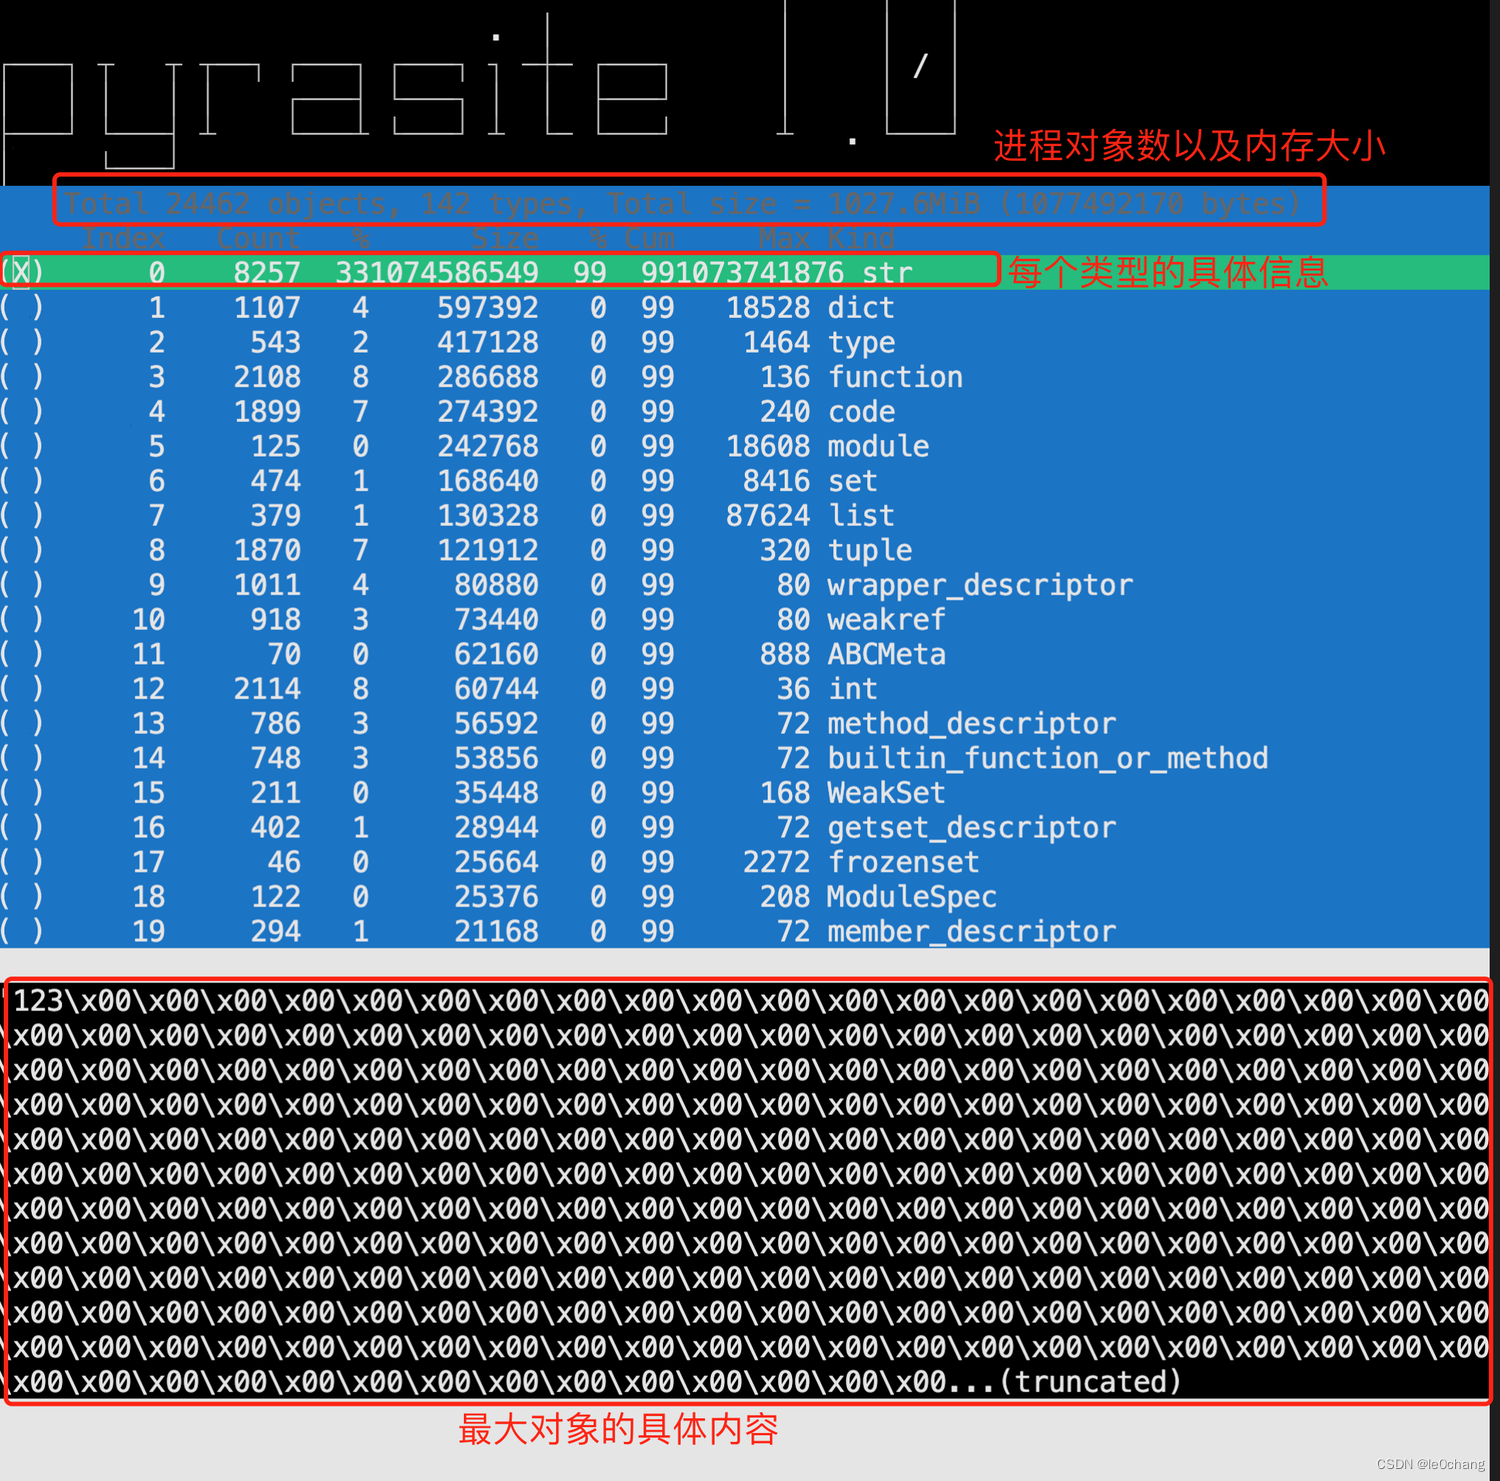Uncheck the selected str row checkbox
1500x1481 pixels.
point(22,271)
